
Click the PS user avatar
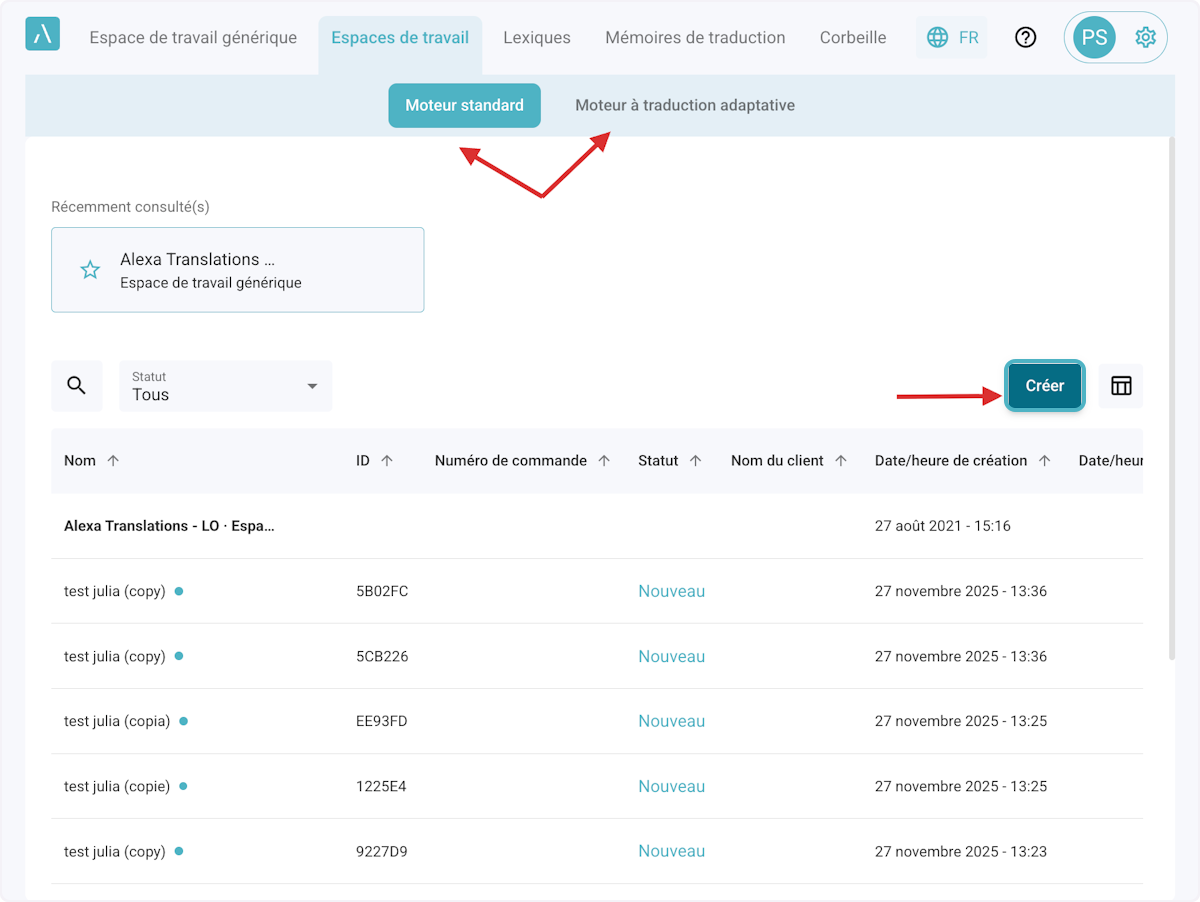1094,38
